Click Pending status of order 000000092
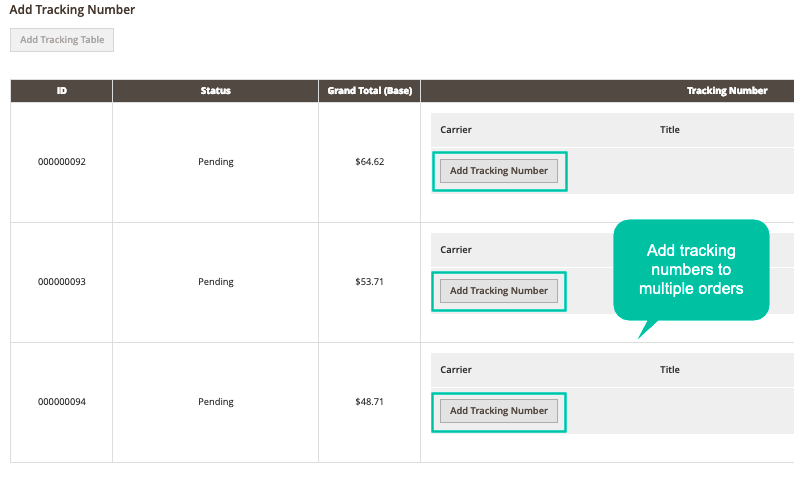Screen dimensions: 794x478 click(x=216, y=162)
